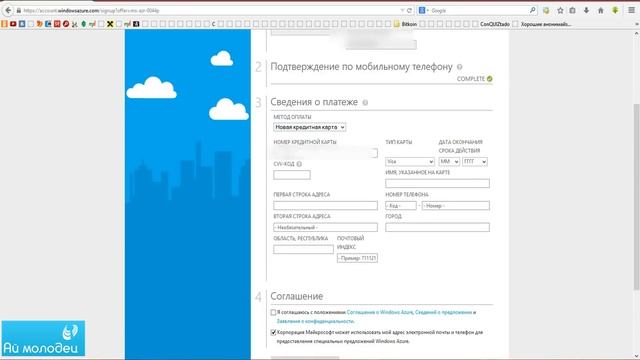This screenshot has width=640, height=360.
Task: Open the scissors bookmark icon
Action: click(x=75, y=24)
